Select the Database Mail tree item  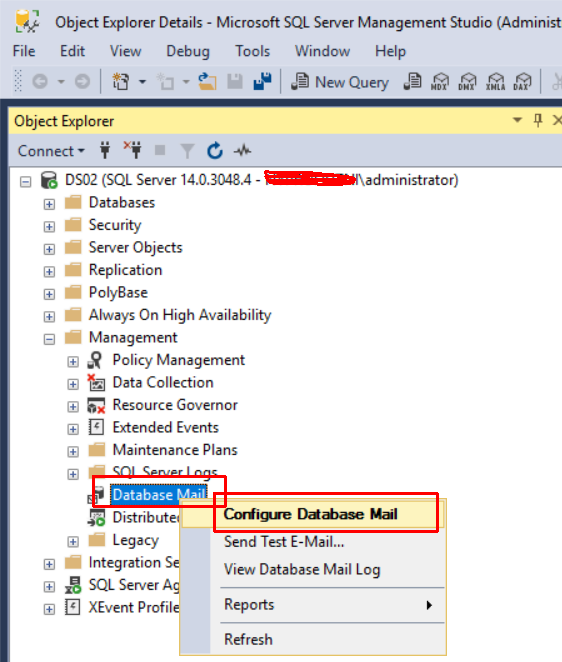click(x=159, y=495)
